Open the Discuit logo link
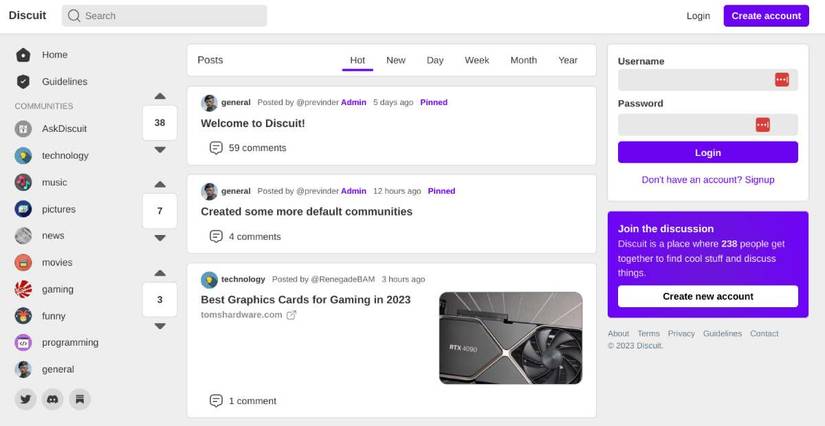Viewport: 825px width, 426px height. 27,15
